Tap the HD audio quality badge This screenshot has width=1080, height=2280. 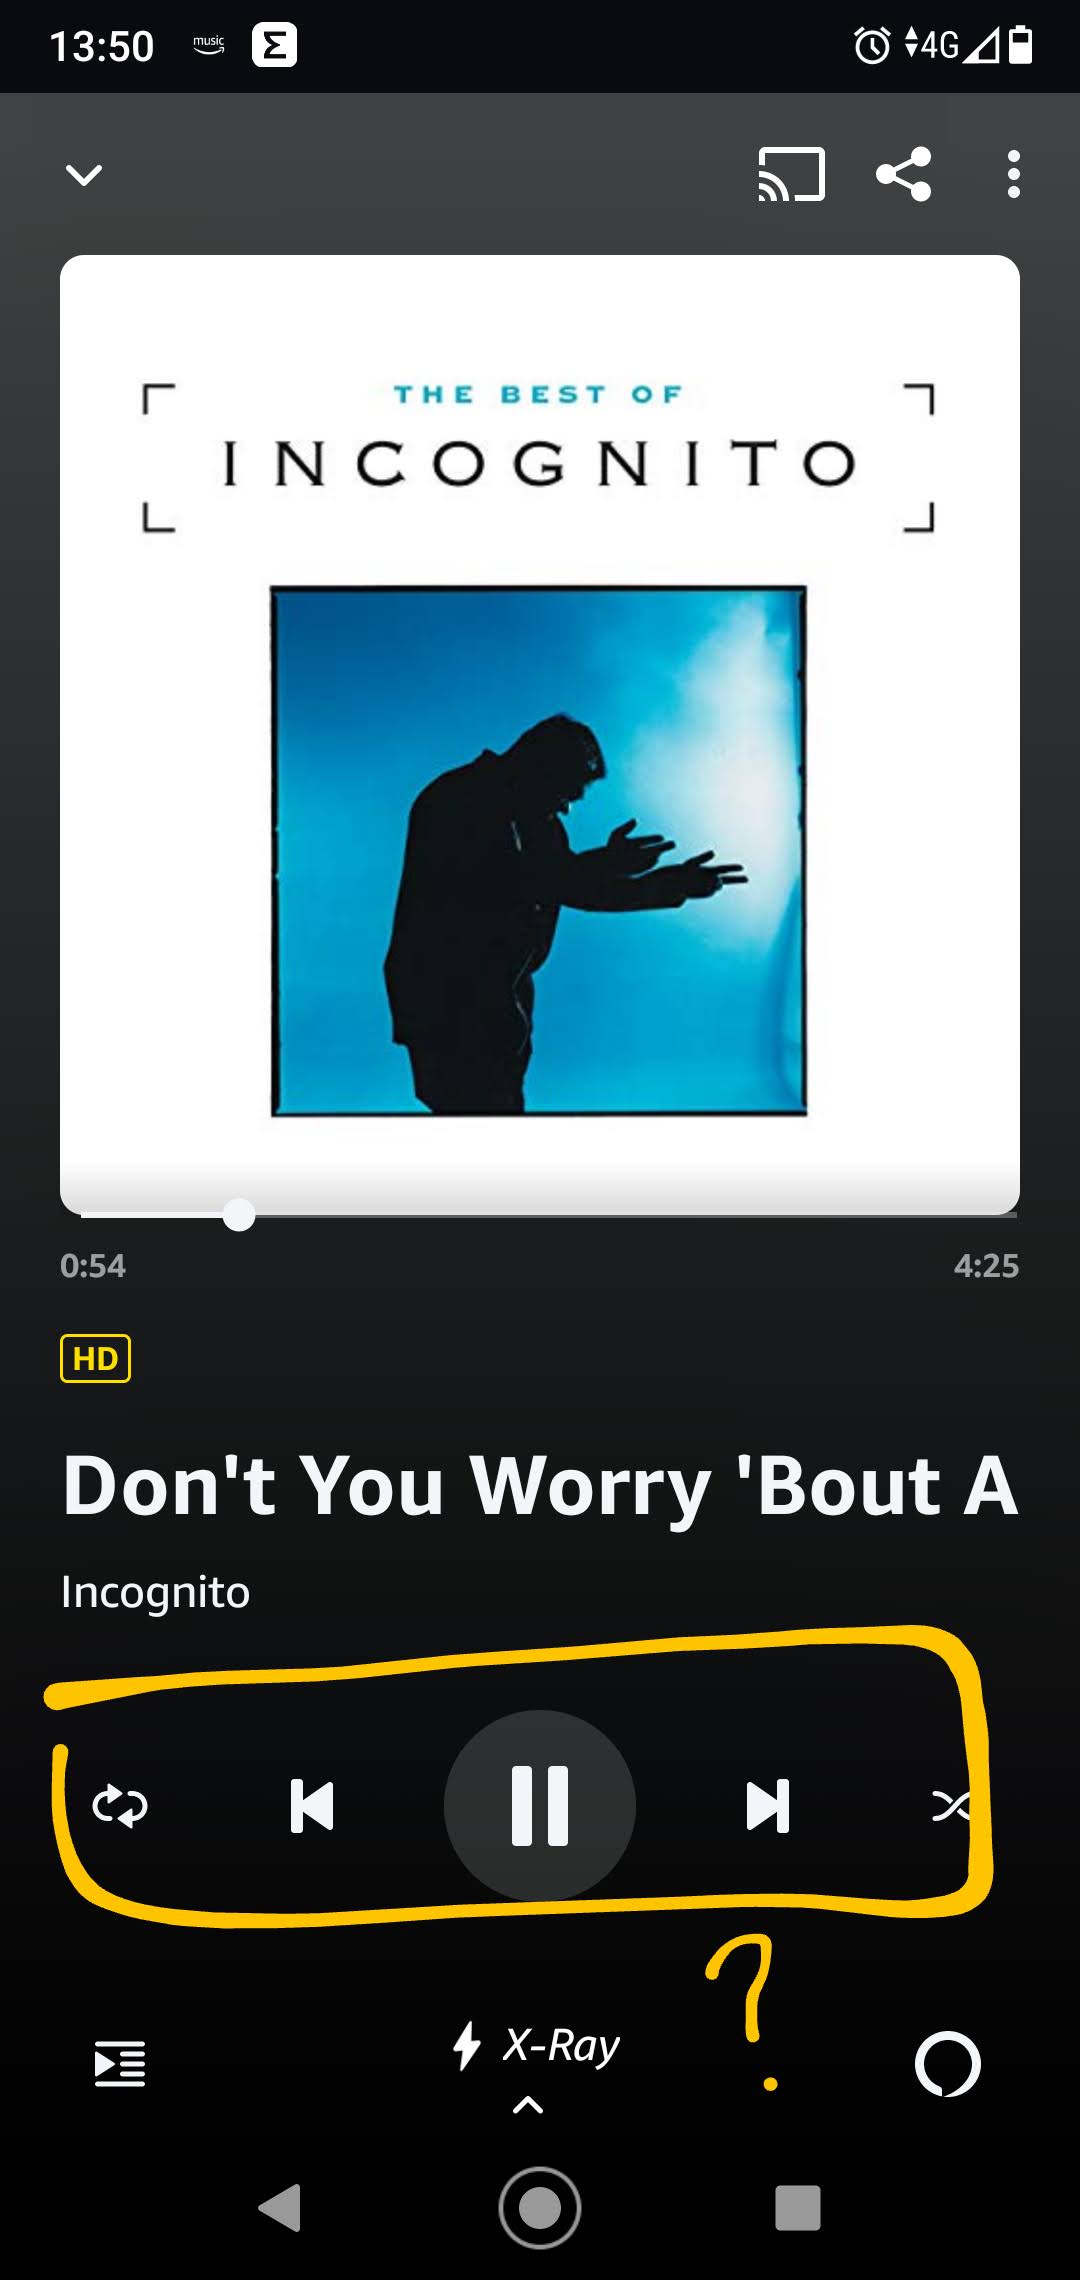(95, 1358)
